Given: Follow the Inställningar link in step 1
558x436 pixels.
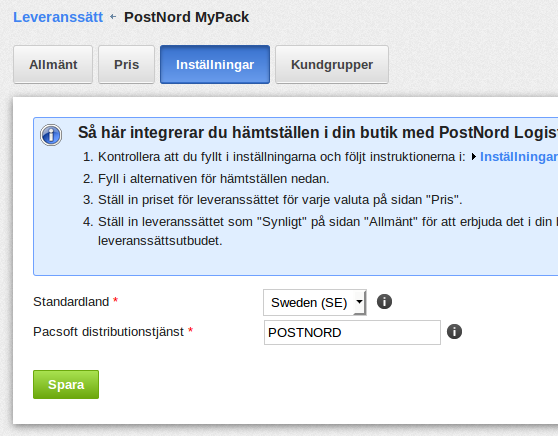Looking at the screenshot, I should [x=519, y=157].
